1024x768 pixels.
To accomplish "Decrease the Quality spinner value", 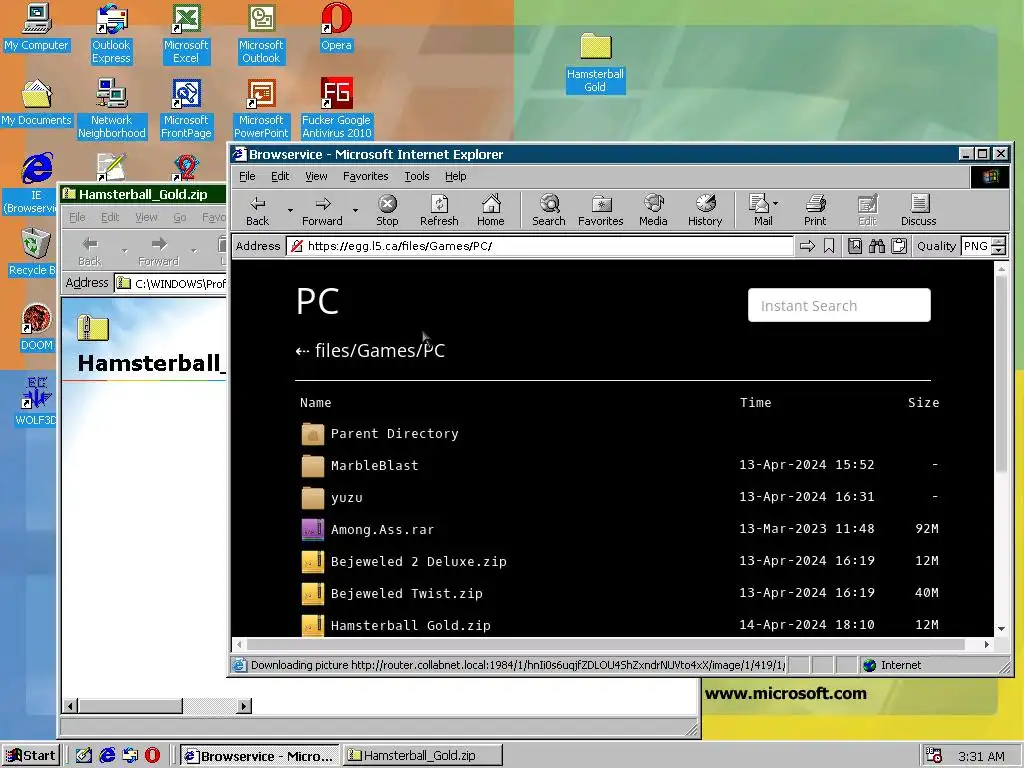I will pyautogui.click(x=999, y=251).
